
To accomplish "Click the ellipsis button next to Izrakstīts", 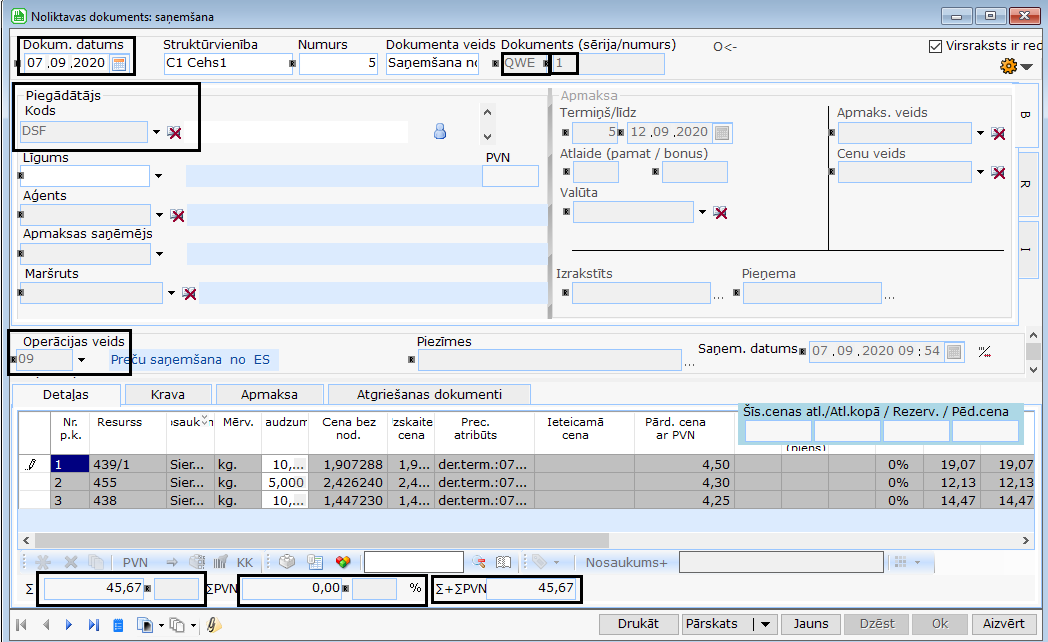I will pos(718,295).
